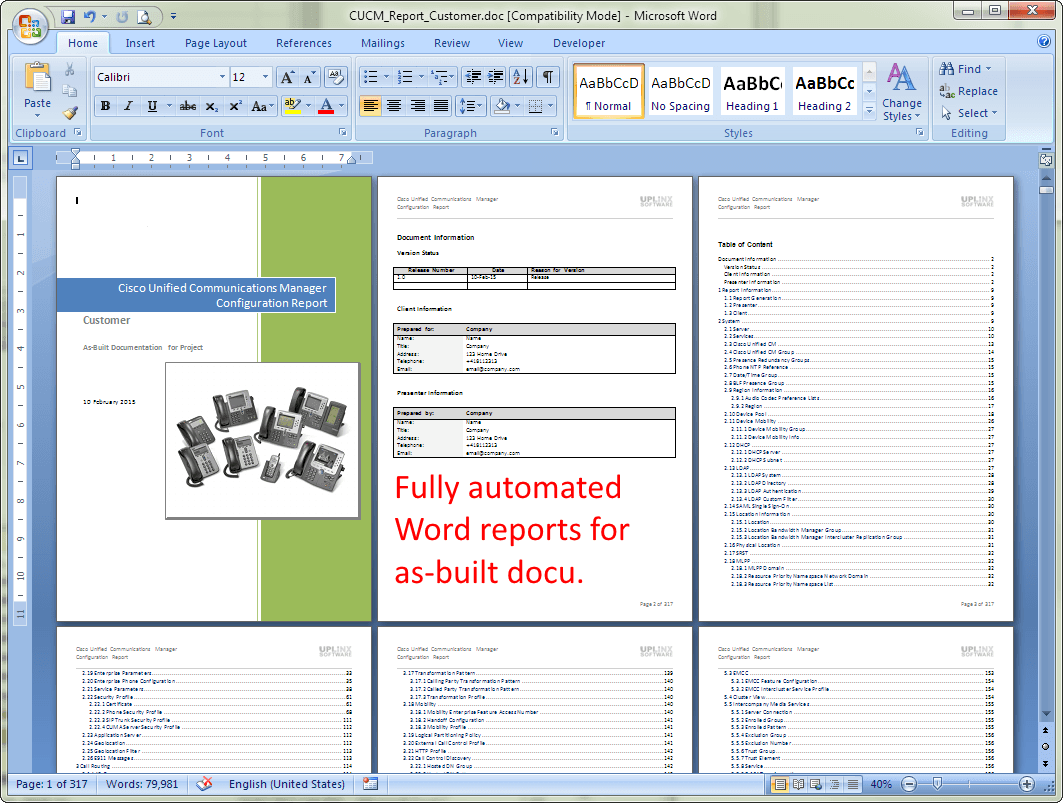Open the font size dropdown

[265, 77]
